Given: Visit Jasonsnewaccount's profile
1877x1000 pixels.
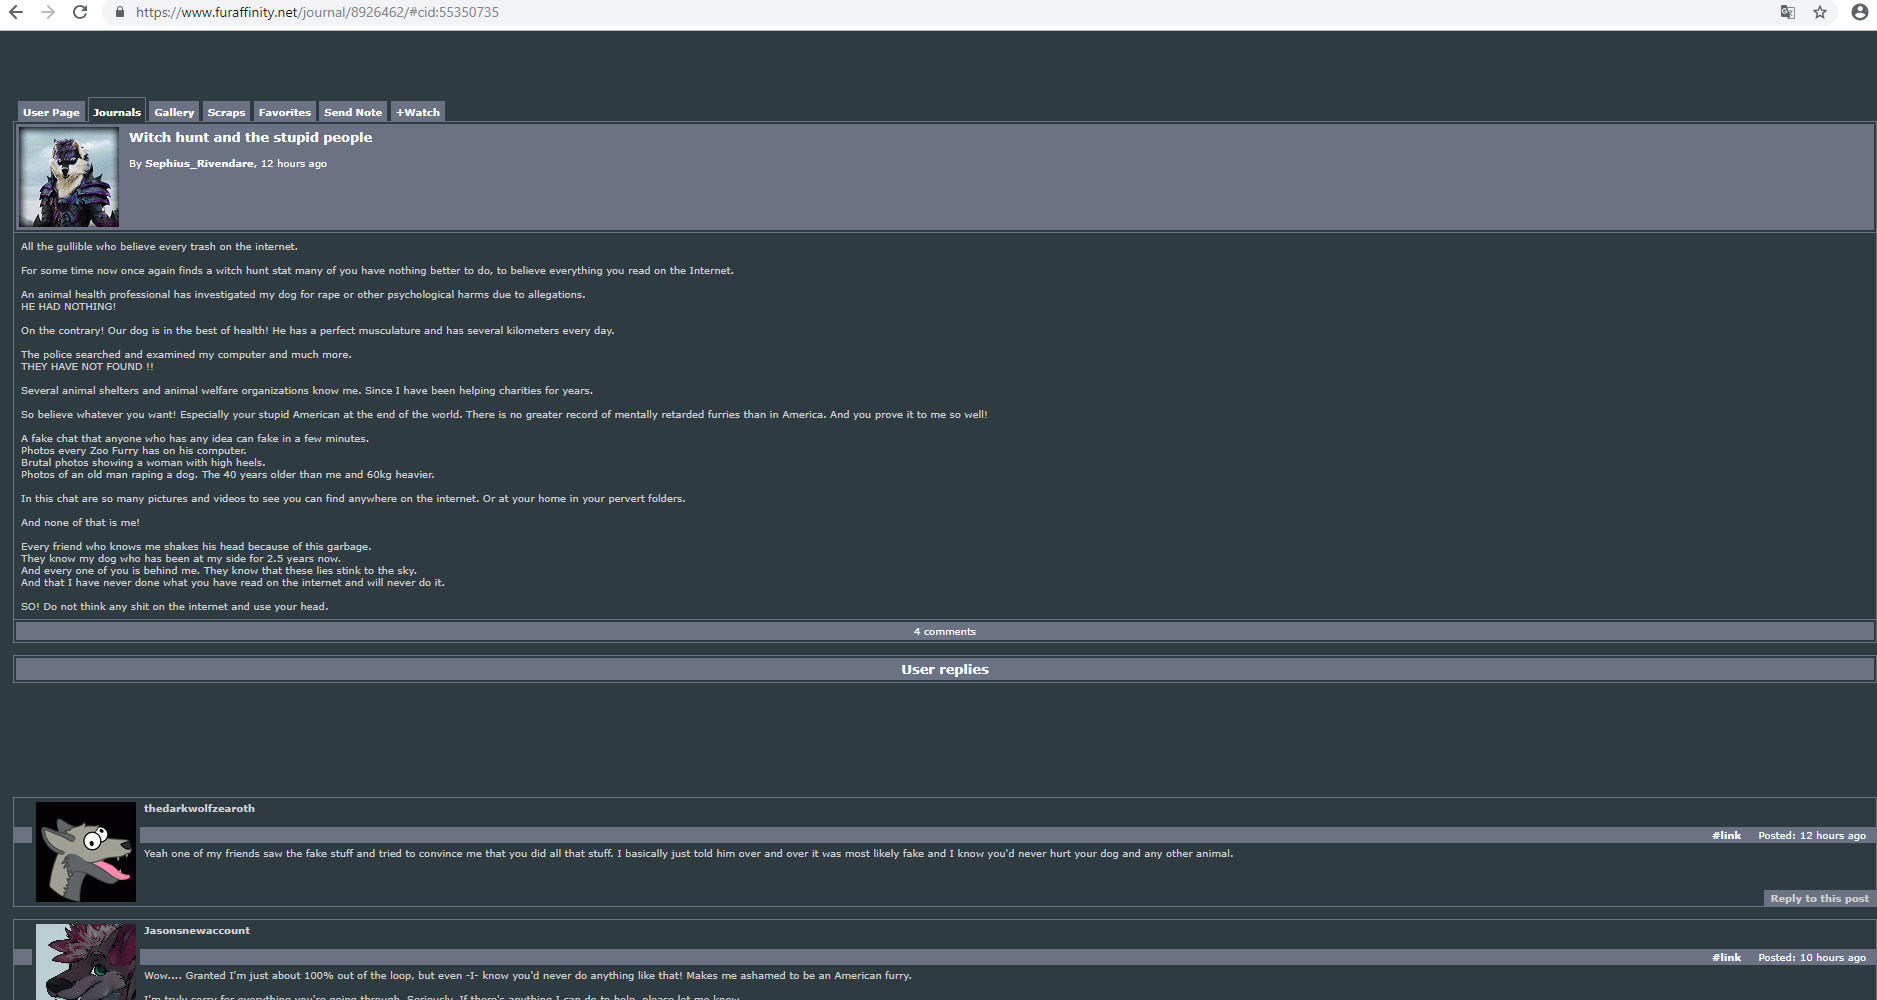Looking at the screenshot, I should 197,930.
